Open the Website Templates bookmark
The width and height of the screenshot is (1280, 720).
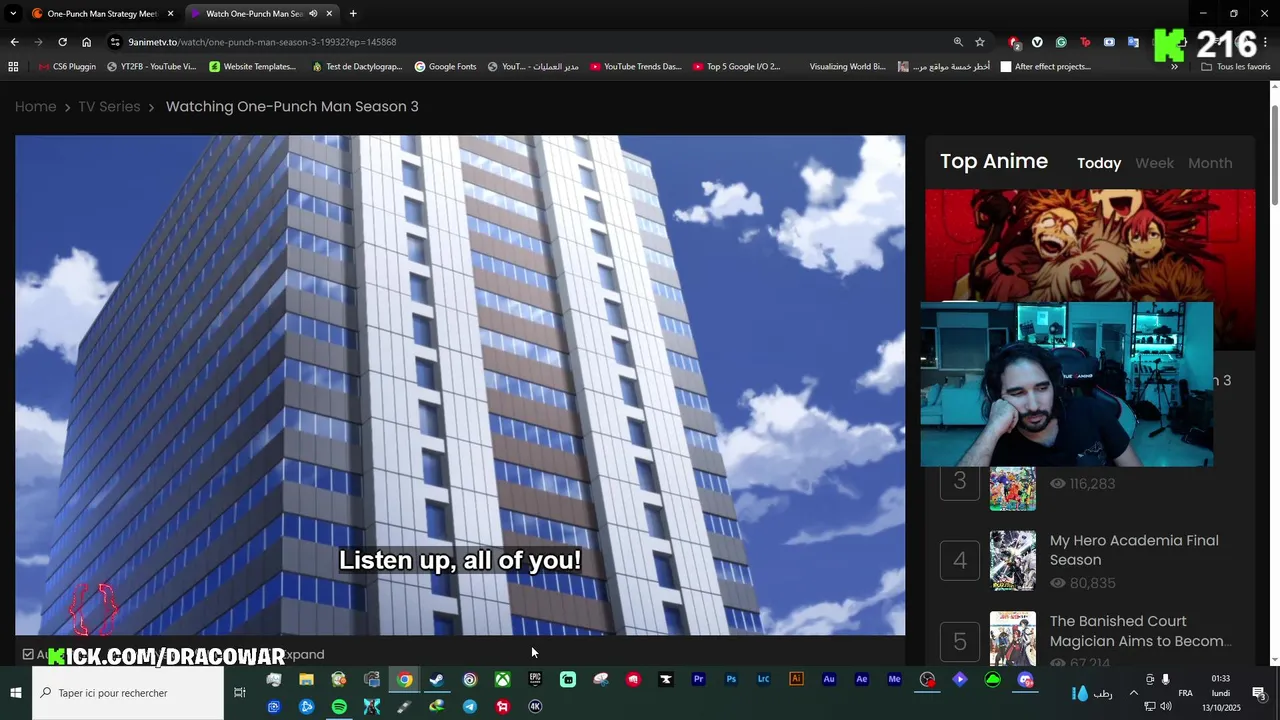[x=252, y=67]
